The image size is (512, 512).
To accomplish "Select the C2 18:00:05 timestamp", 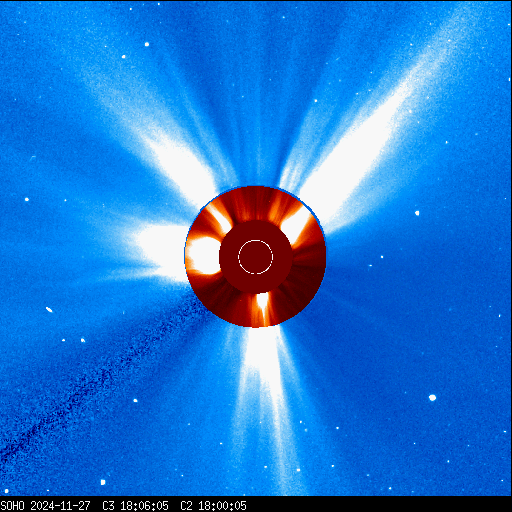I will point(213,506).
